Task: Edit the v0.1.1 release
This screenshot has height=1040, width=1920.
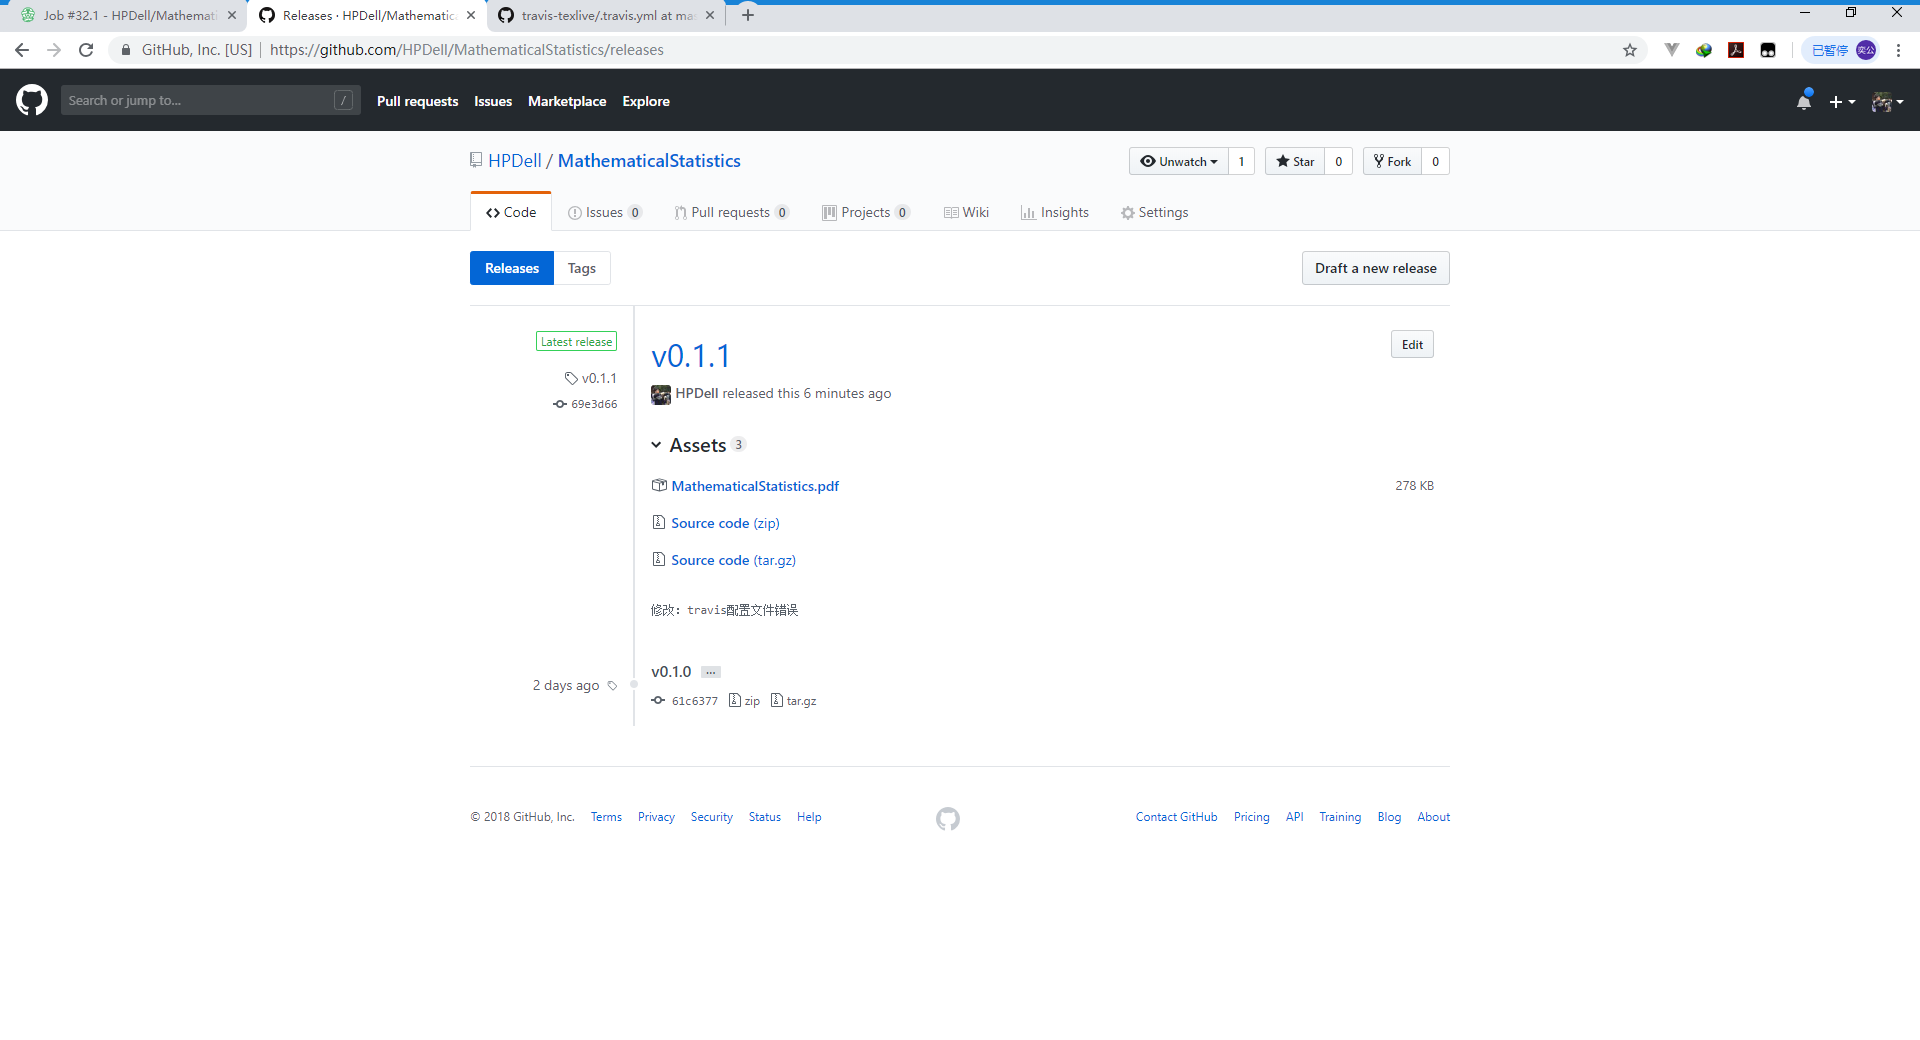Action: tap(1411, 344)
